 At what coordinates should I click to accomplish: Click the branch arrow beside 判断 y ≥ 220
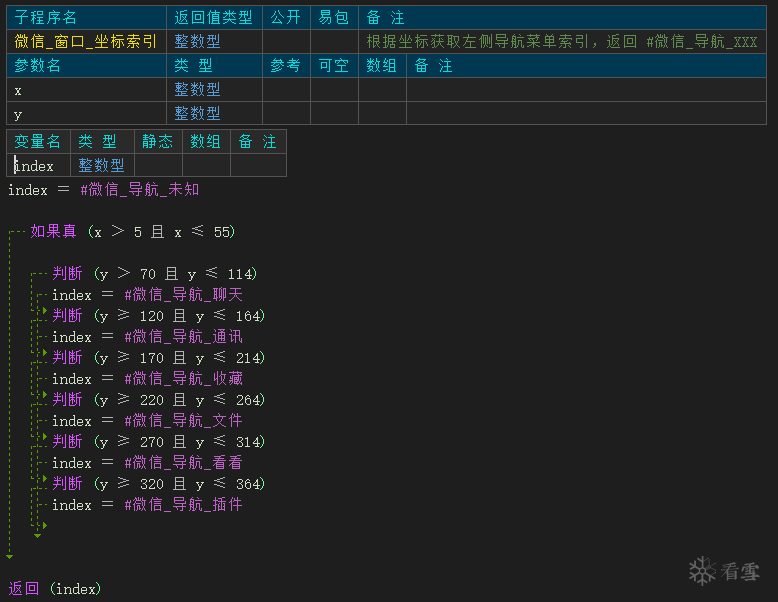click(x=45, y=395)
